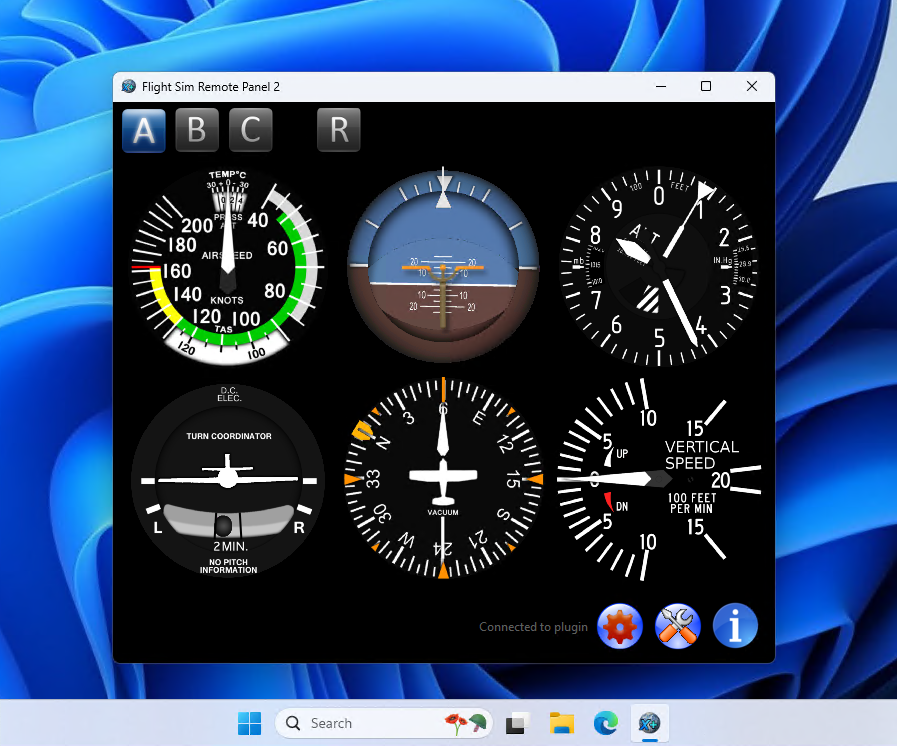This screenshot has width=897, height=746.
Task: Switch to panel C
Action: [x=251, y=130]
